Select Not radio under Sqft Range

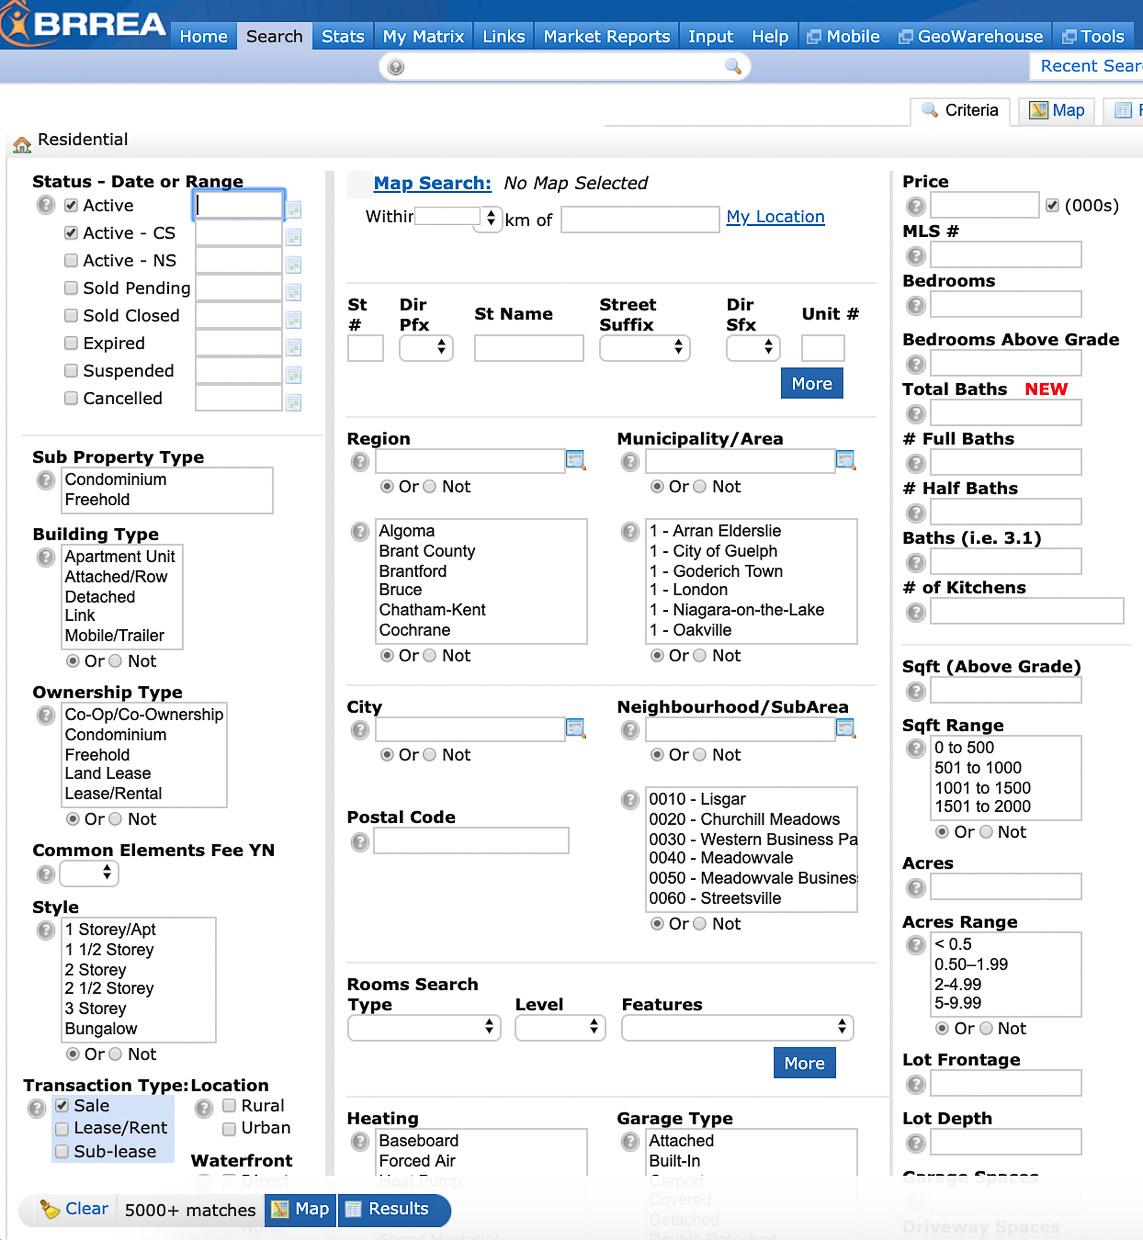point(985,833)
